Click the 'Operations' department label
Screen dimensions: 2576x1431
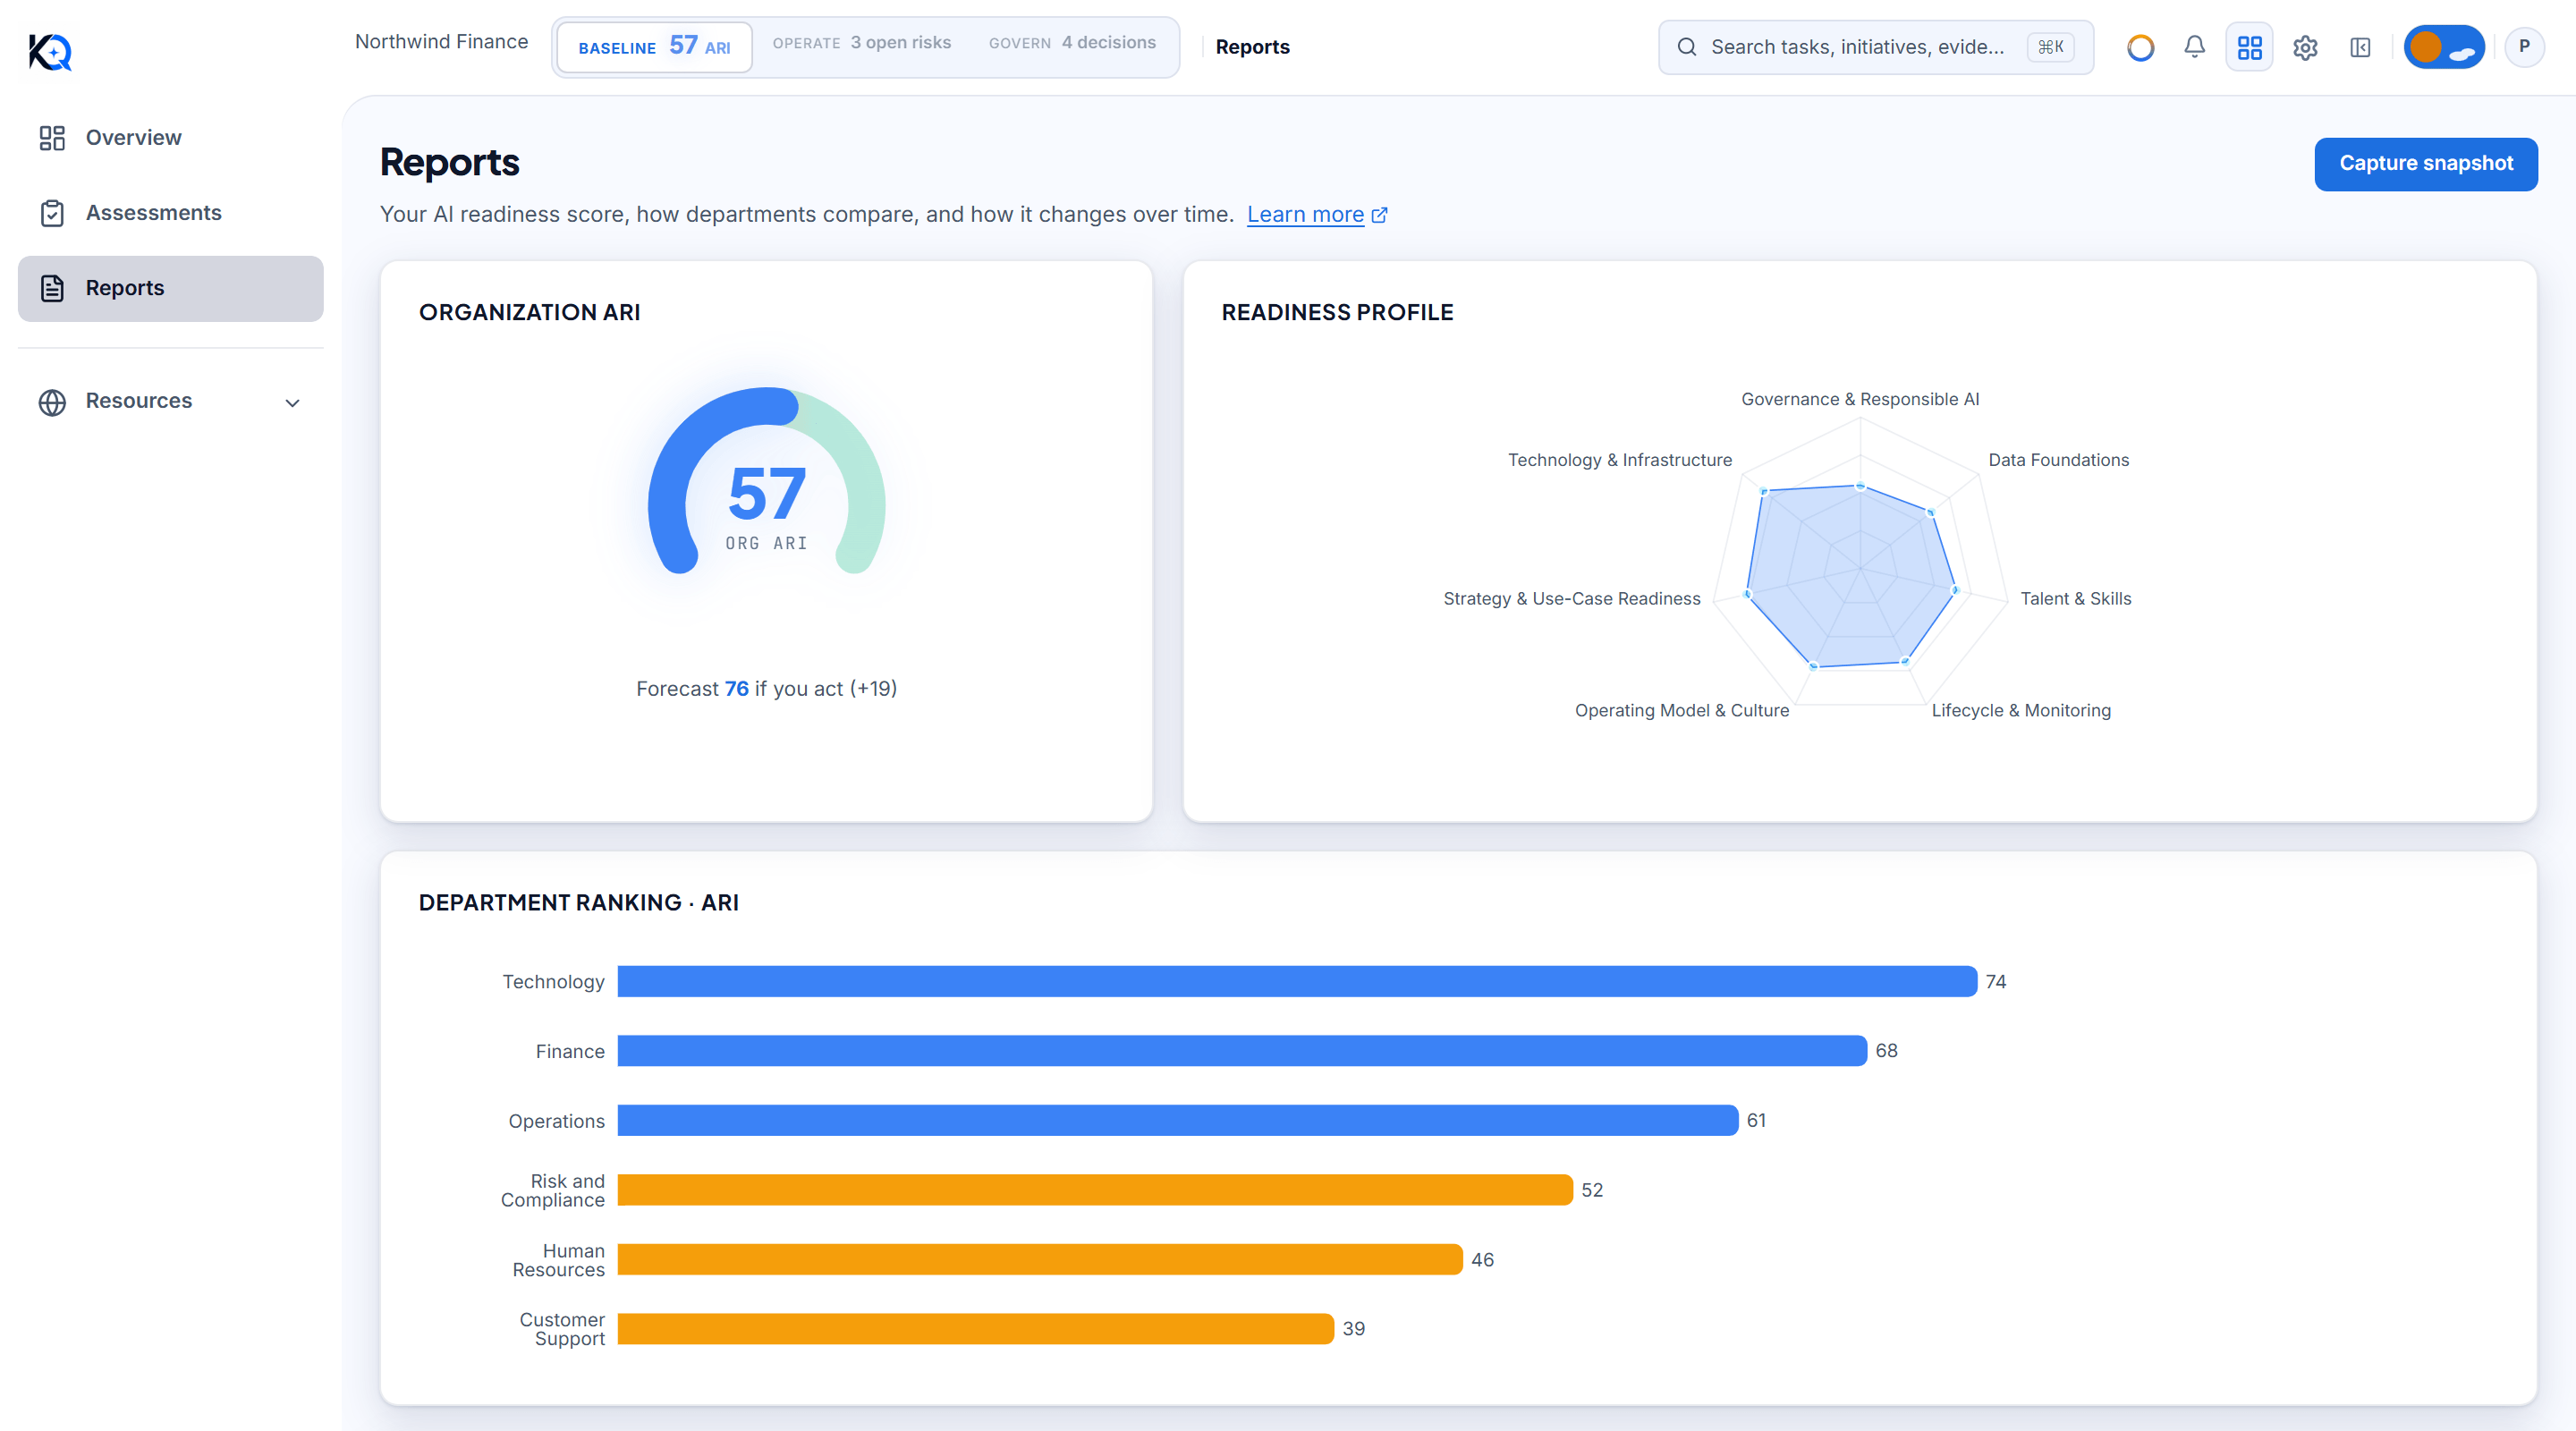[556, 1122]
